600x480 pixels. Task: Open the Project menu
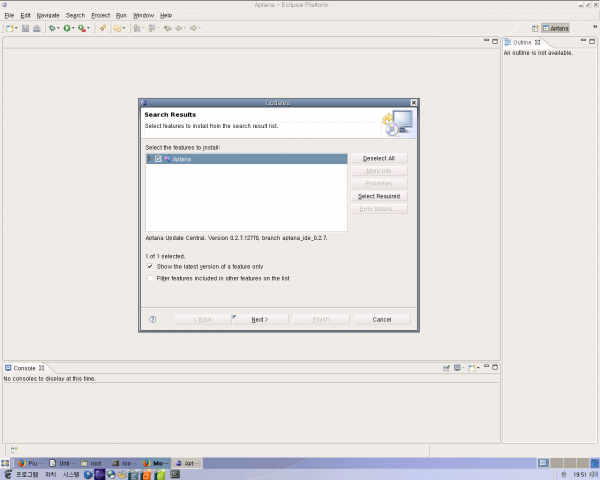pyautogui.click(x=101, y=15)
